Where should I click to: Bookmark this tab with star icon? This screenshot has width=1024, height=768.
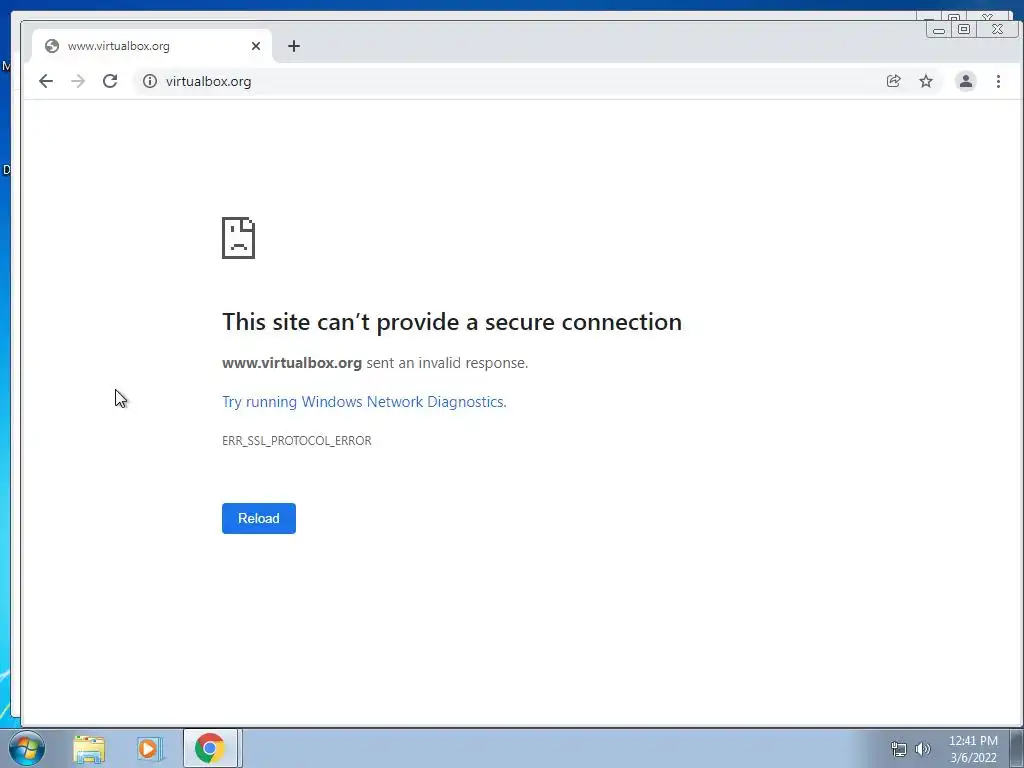[x=925, y=81]
